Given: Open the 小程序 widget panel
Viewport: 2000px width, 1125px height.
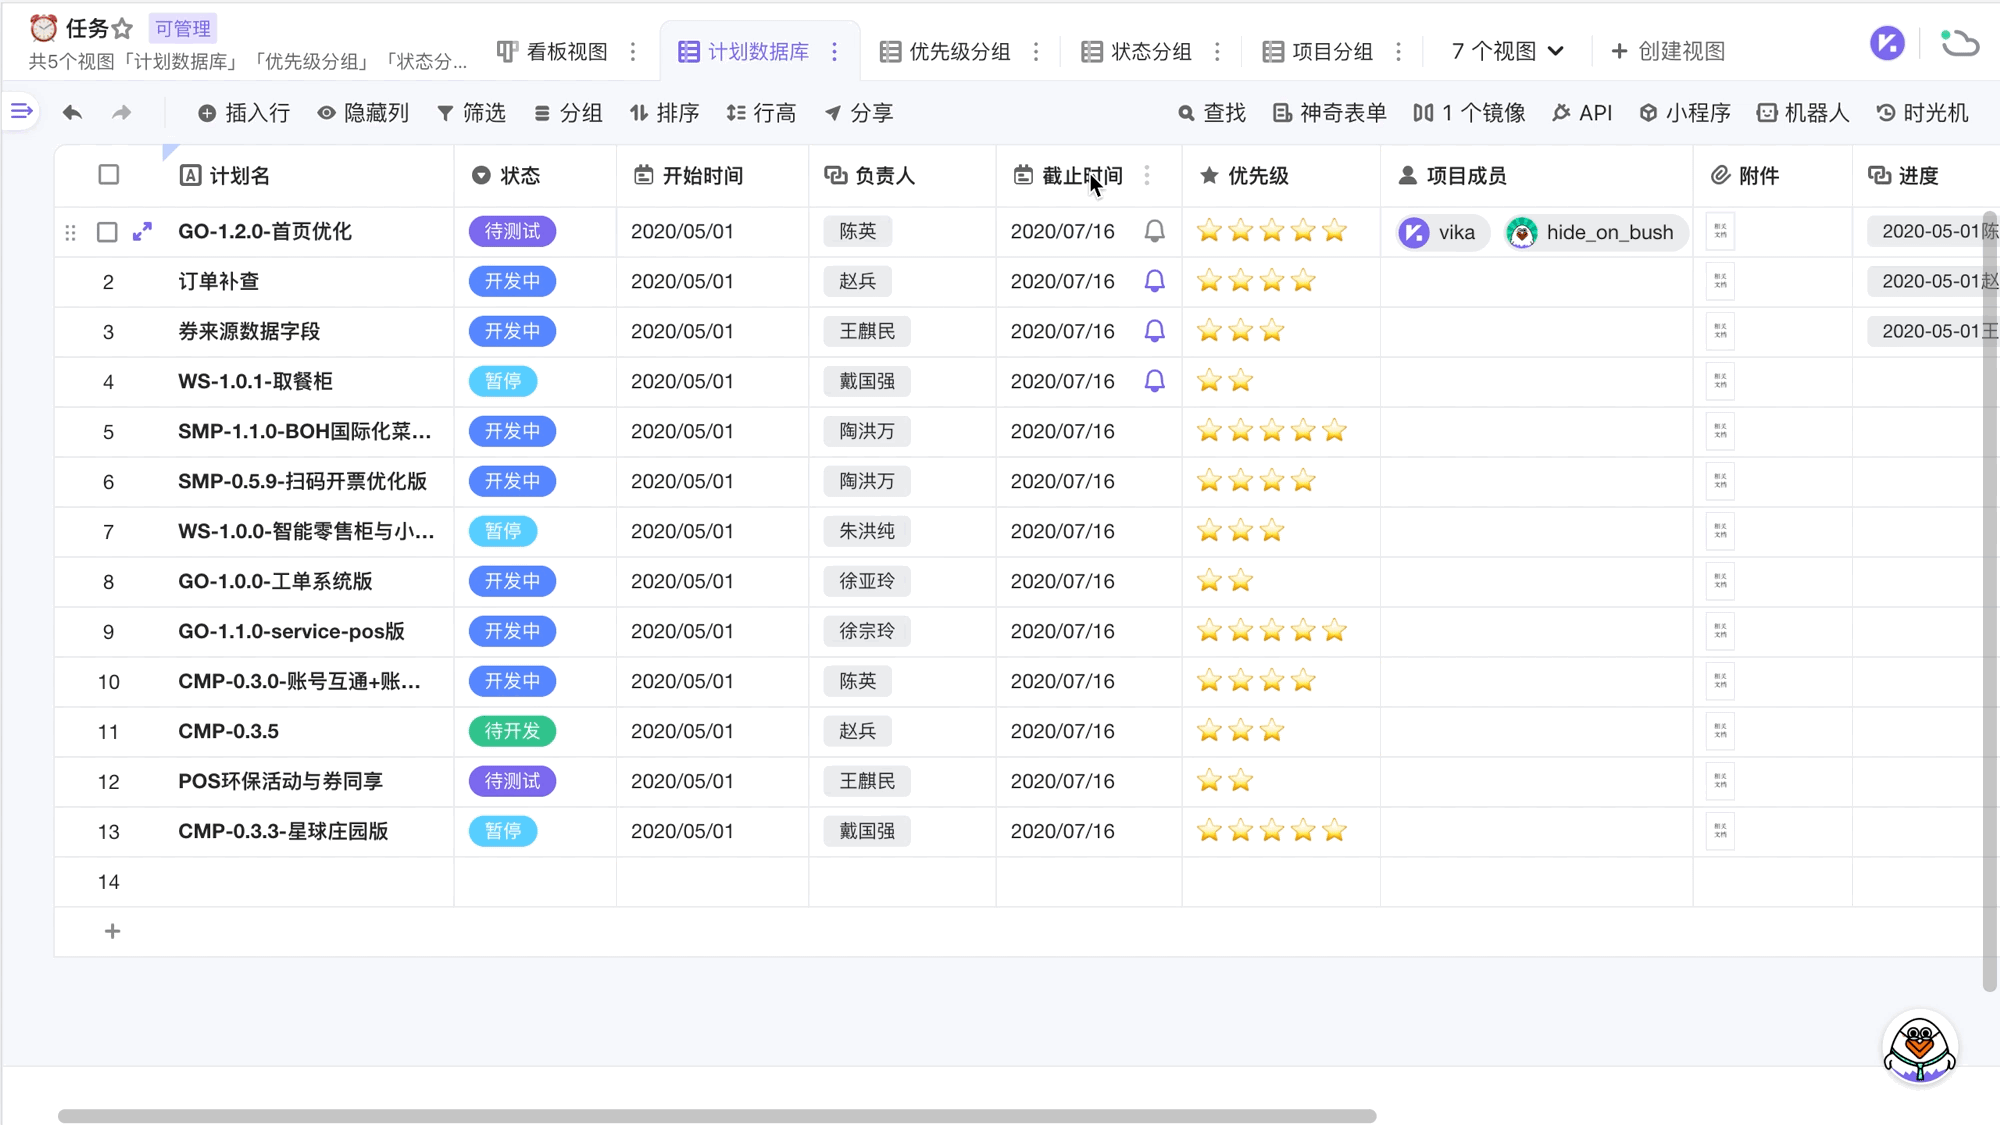Looking at the screenshot, I should pos(1685,113).
